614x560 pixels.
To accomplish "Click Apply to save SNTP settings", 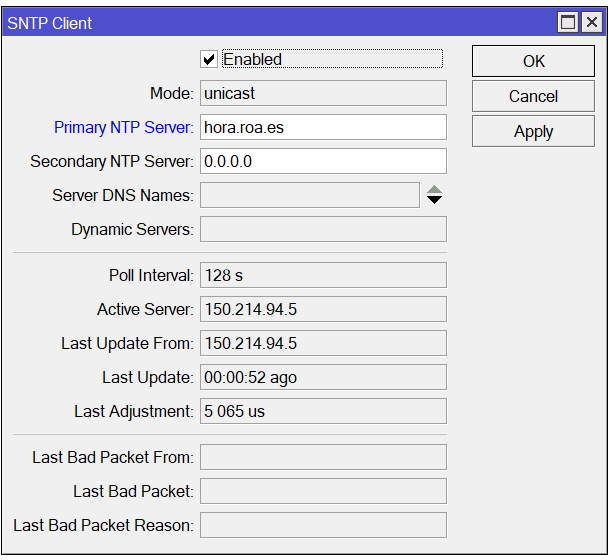I will [533, 132].
